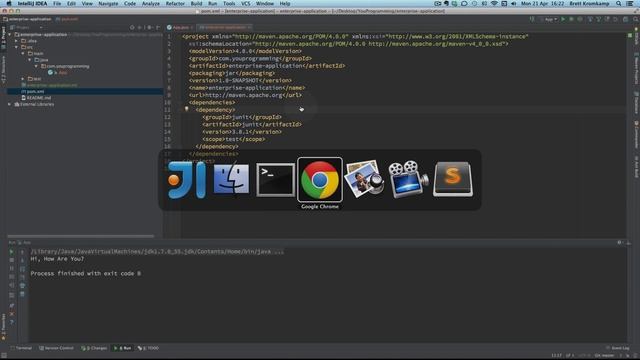Choose the film camera recorder app icon
The image size is (640, 360).
click(x=408, y=180)
